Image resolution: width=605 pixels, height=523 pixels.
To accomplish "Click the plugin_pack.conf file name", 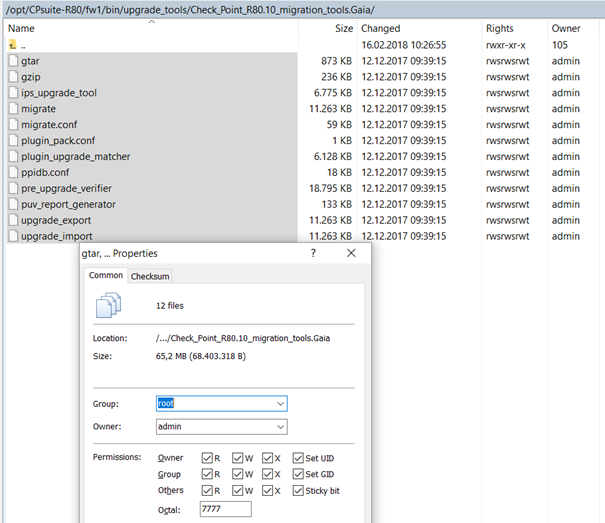I will 58,140.
